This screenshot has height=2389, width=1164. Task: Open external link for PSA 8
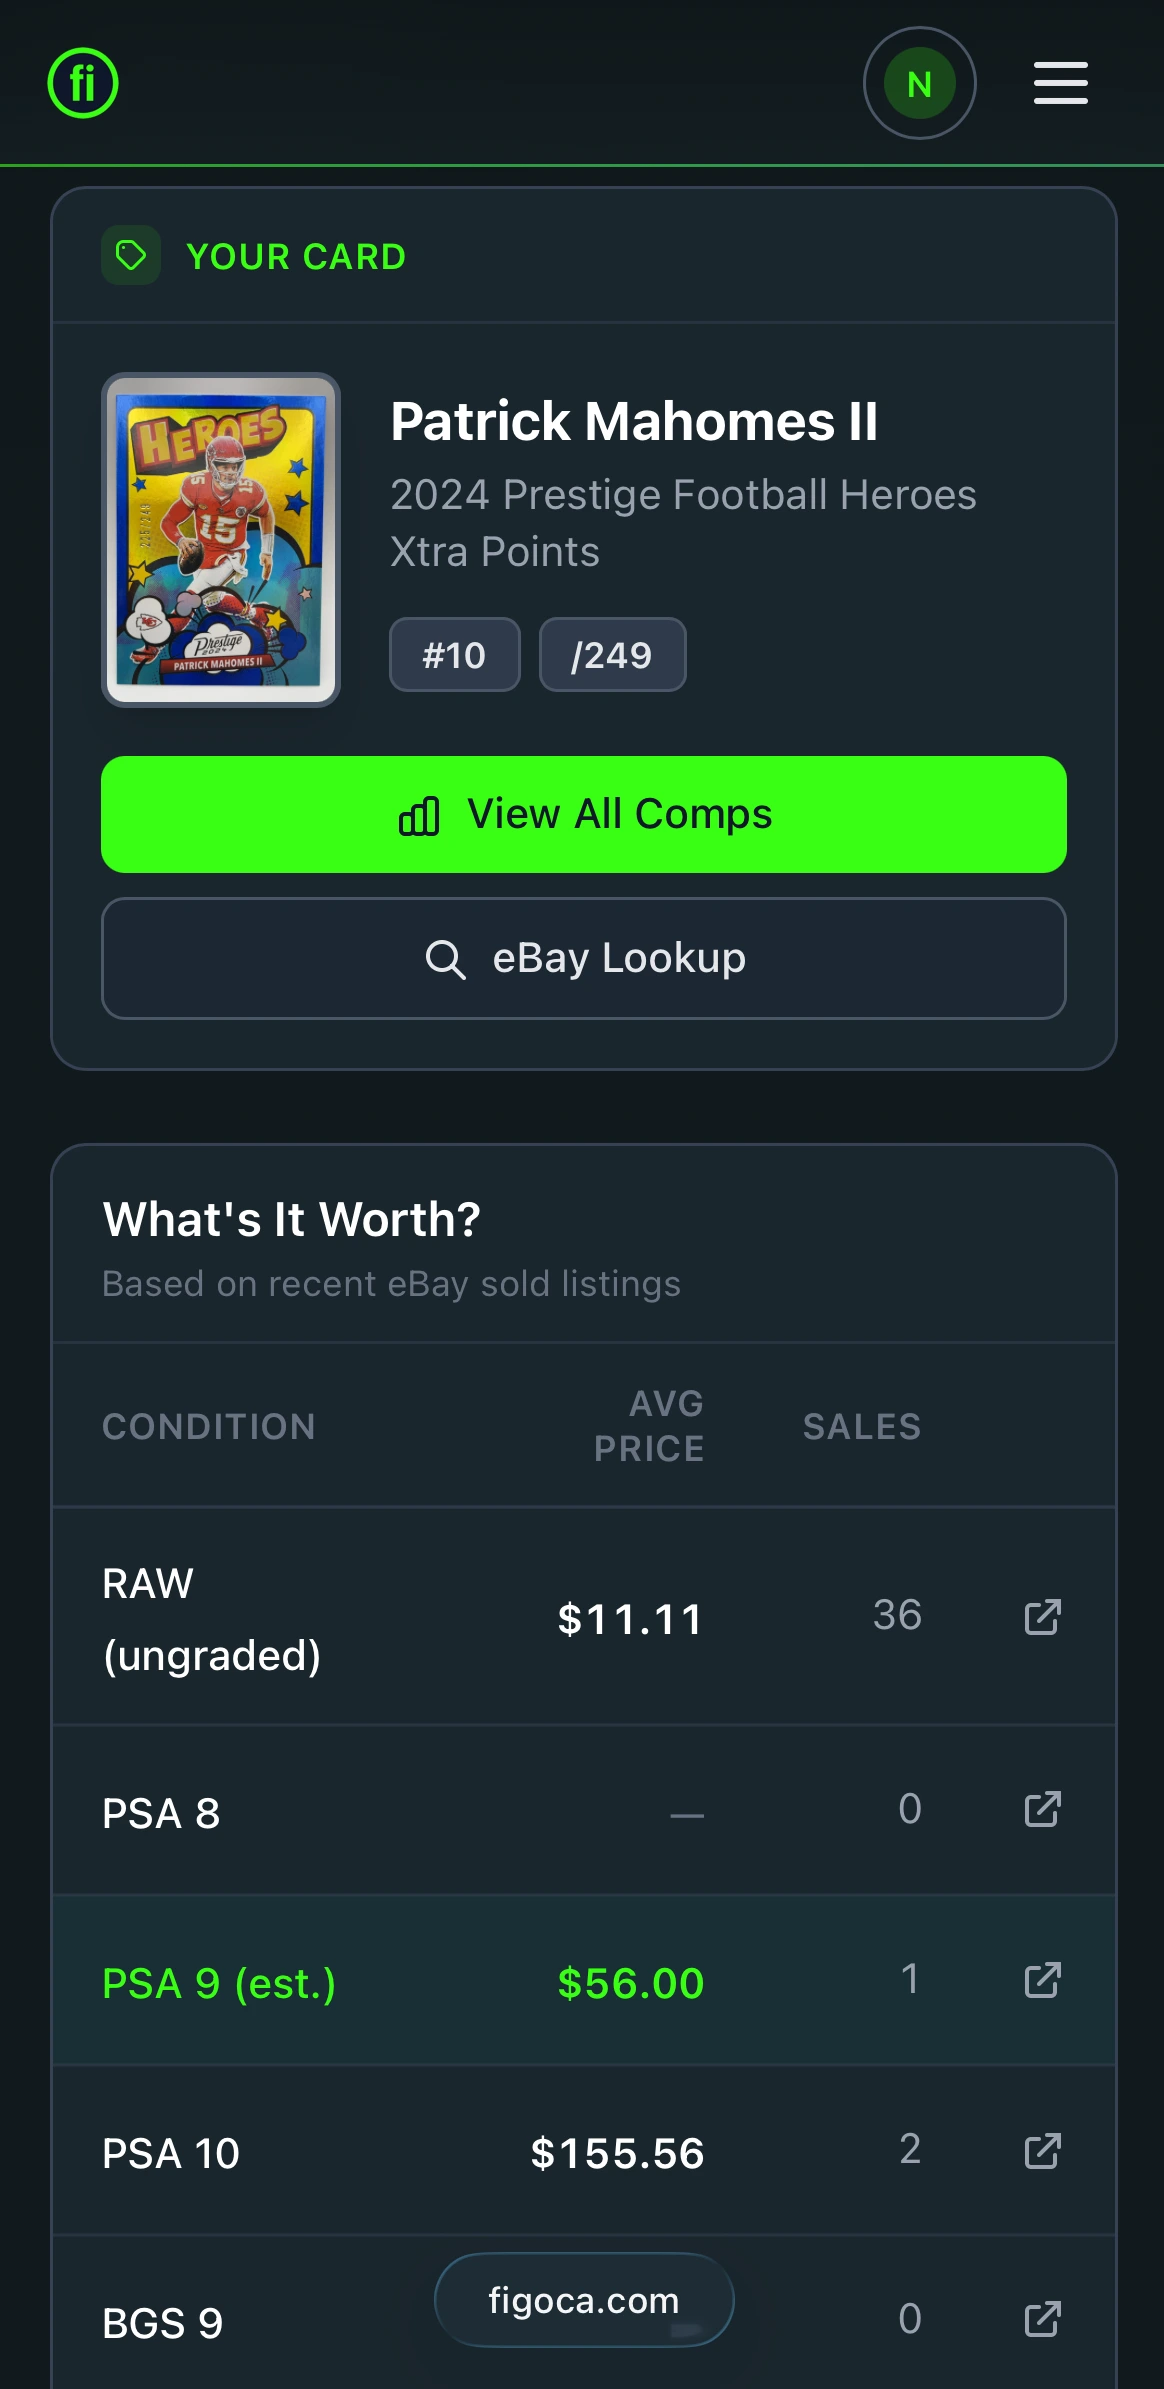(x=1042, y=1809)
